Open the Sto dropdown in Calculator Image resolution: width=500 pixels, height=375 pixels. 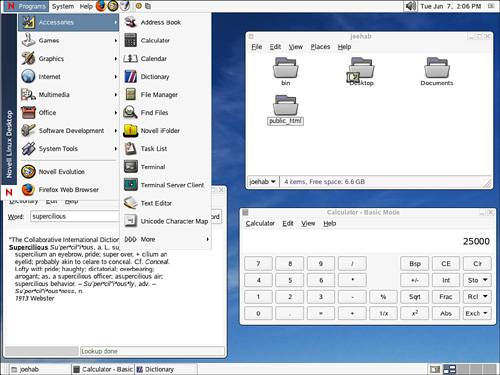point(477,280)
